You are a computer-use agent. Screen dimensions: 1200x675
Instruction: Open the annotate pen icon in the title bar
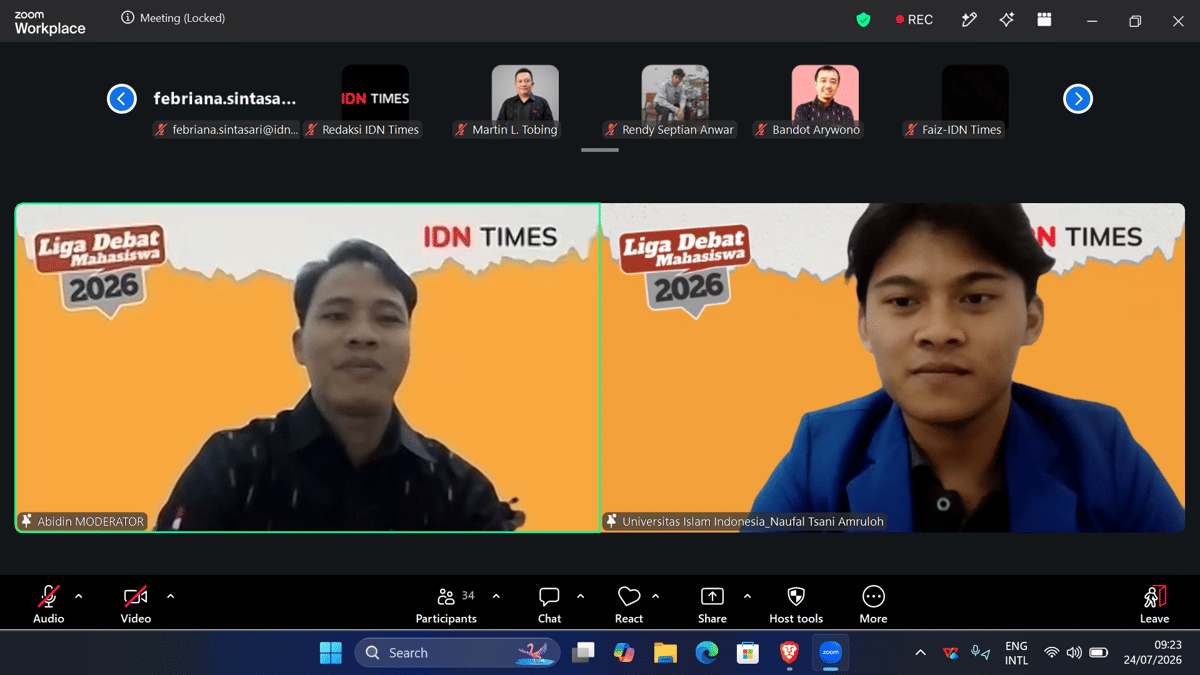coord(968,20)
